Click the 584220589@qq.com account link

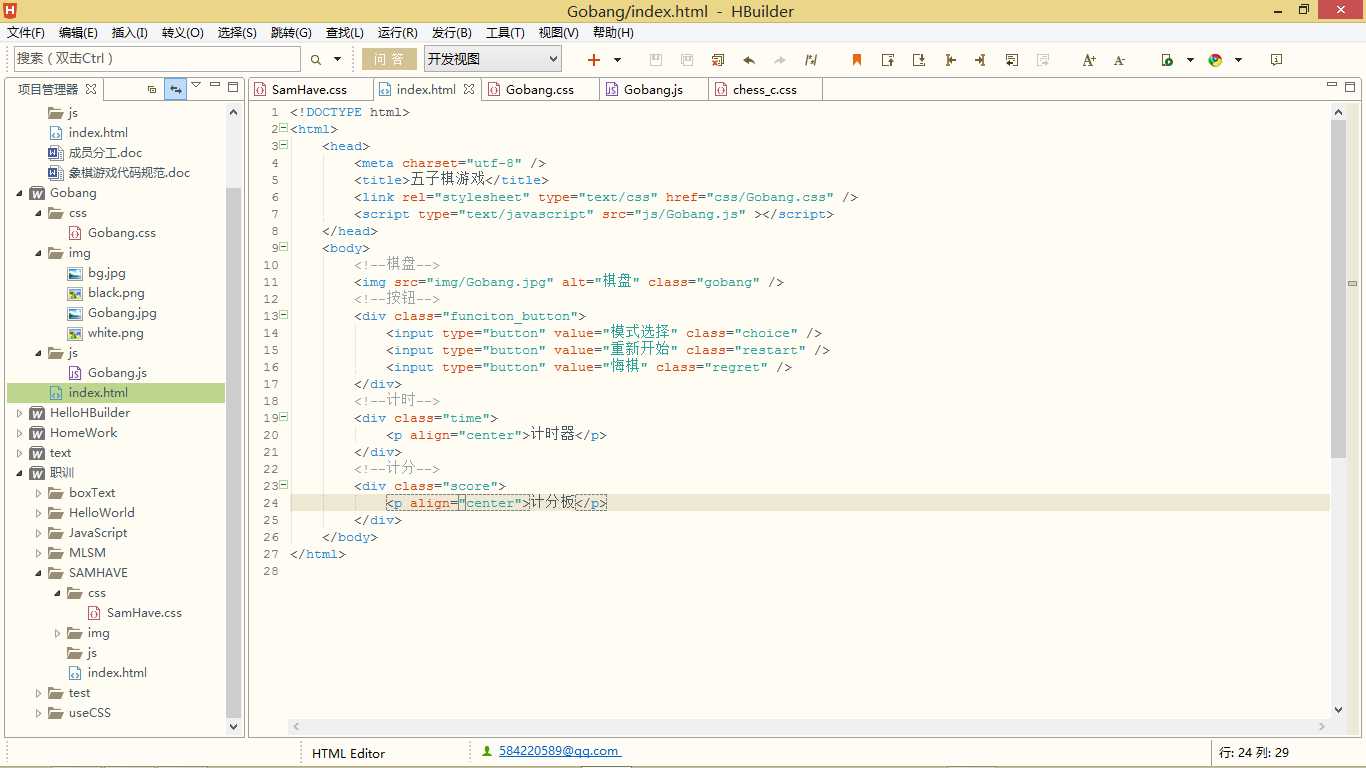pos(559,751)
